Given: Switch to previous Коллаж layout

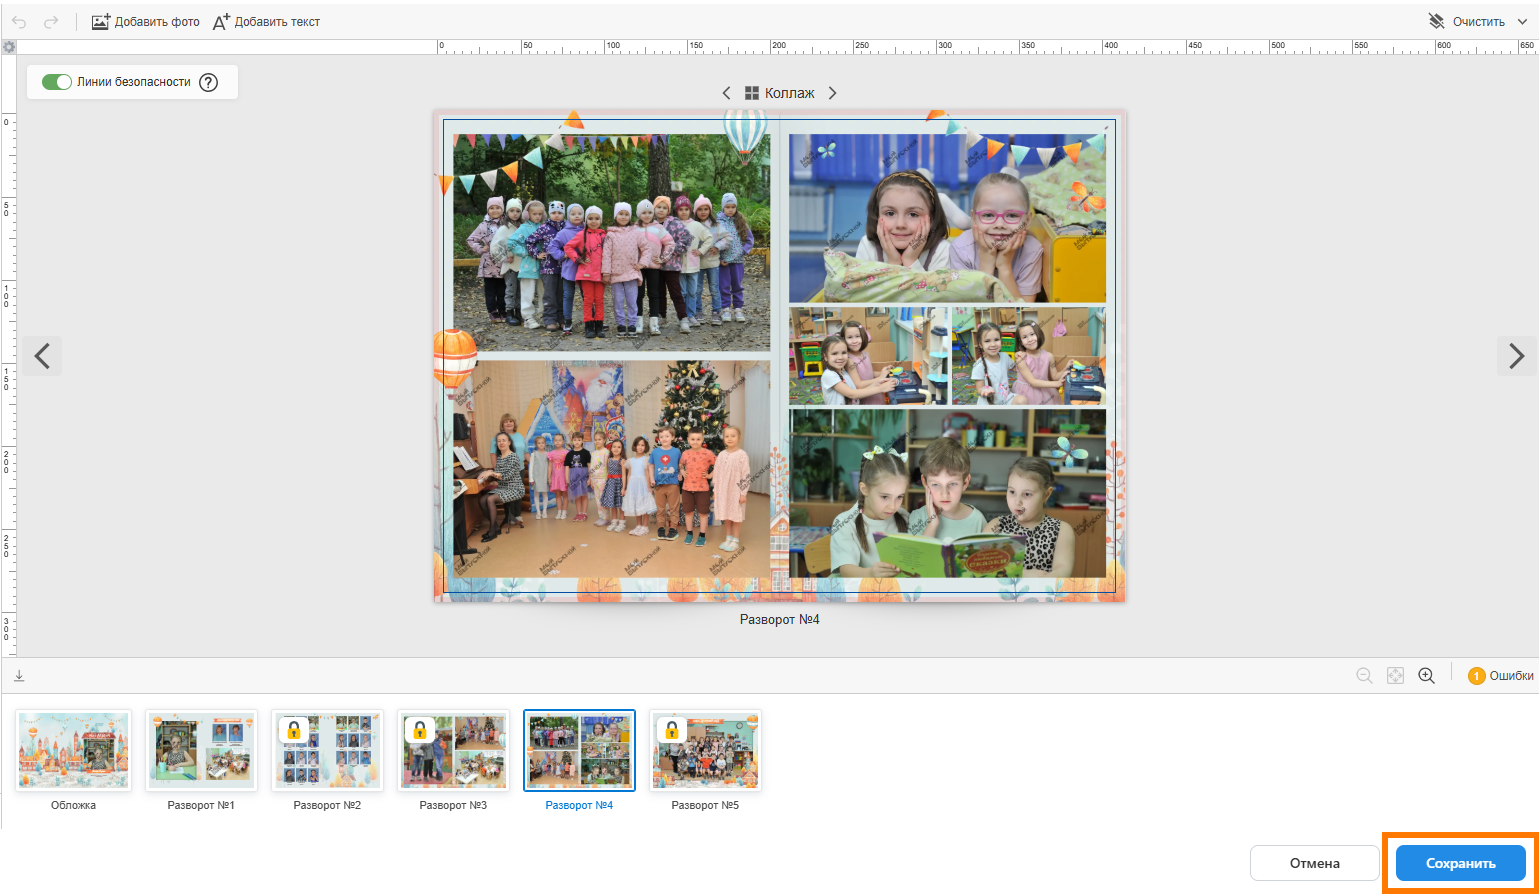Looking at the screenshot, I should point(727,93).
